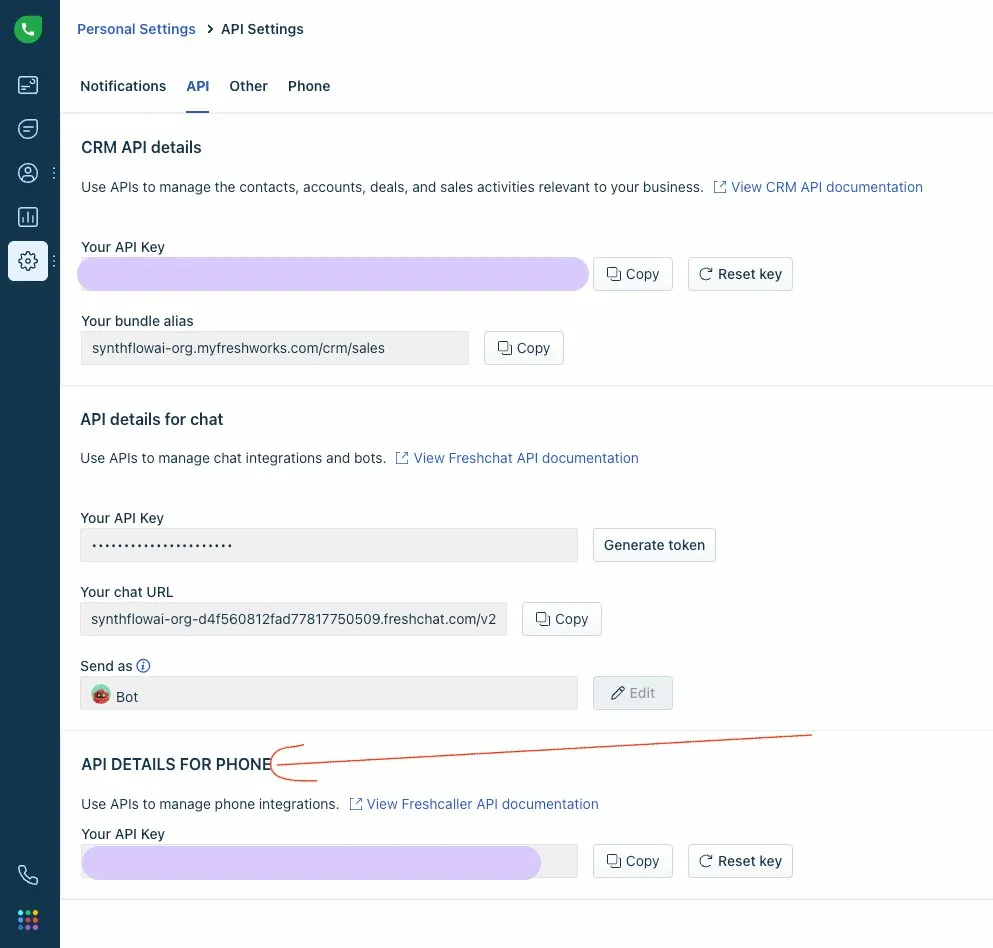
Task: Copy the chat URL
Action: pos(562,619)
